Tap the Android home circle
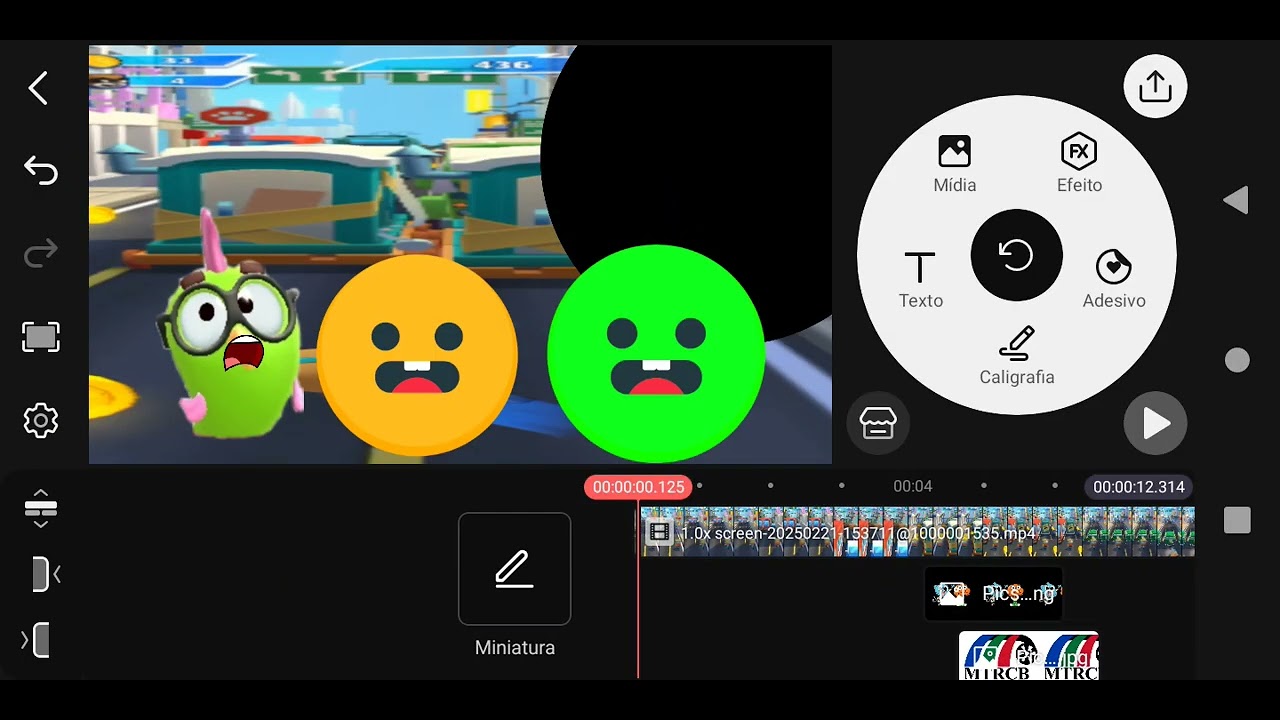Image resolution: width=1280 pixels, height=720 pixels. [x=1237, y=360]
